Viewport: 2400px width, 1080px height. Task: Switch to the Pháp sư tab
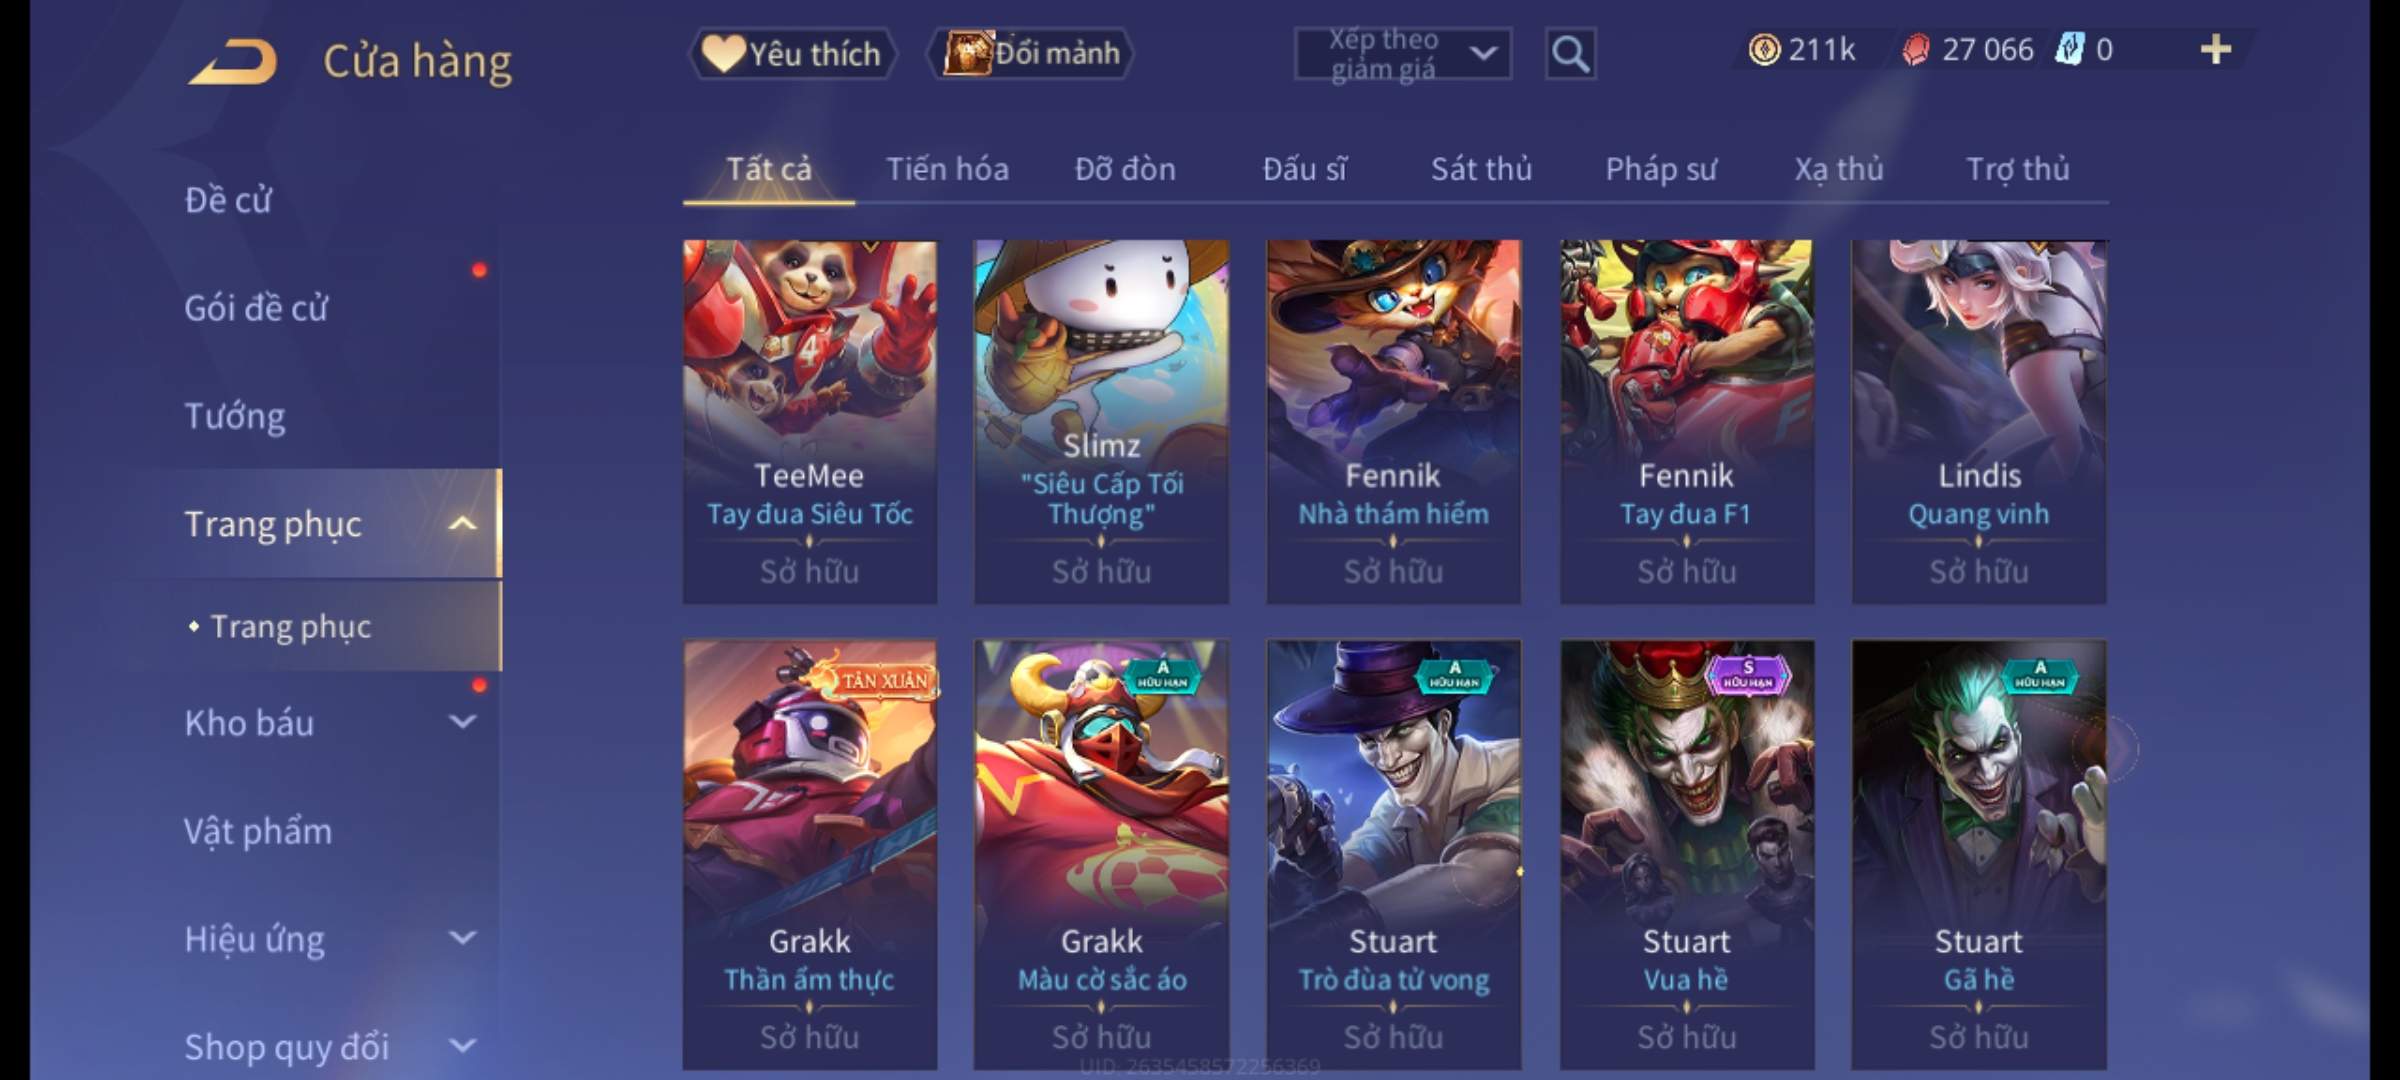pos(1661,169)
